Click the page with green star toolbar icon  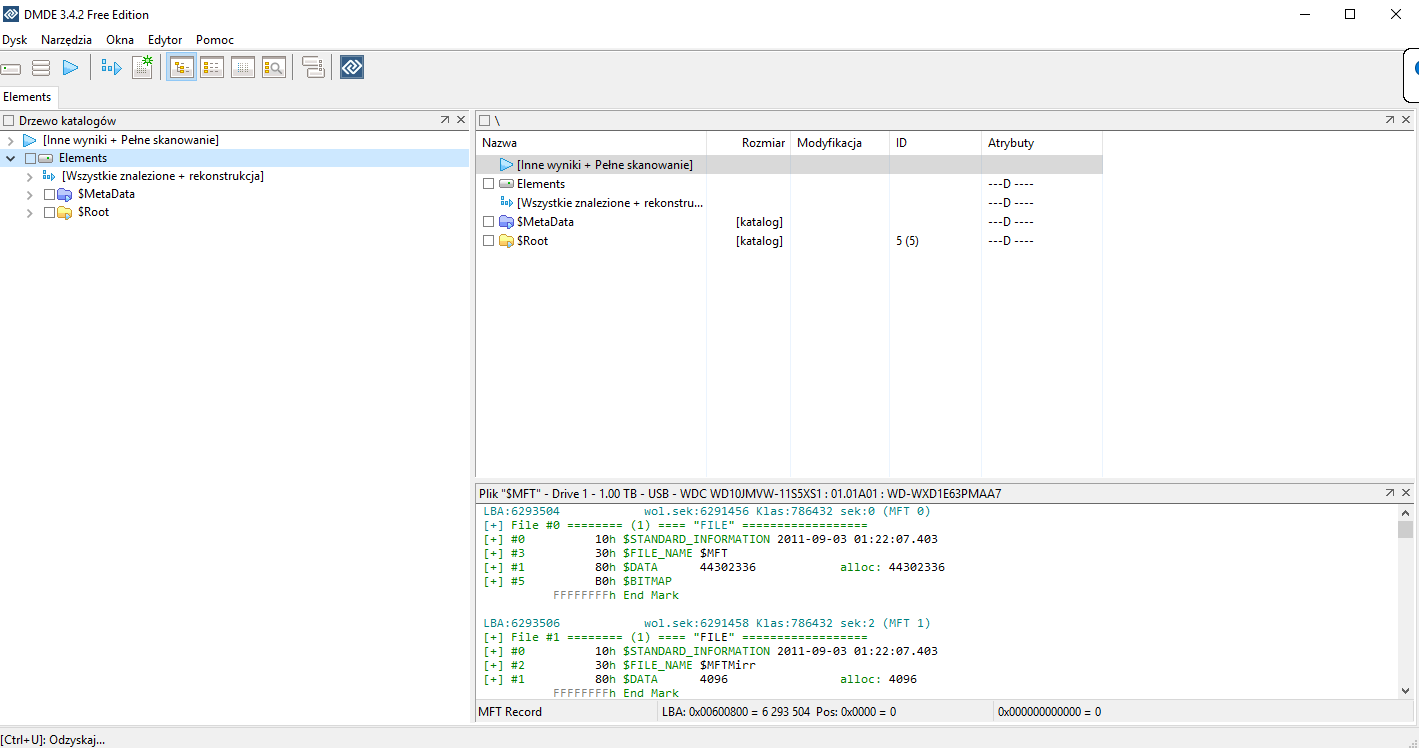tap(142, 67)
